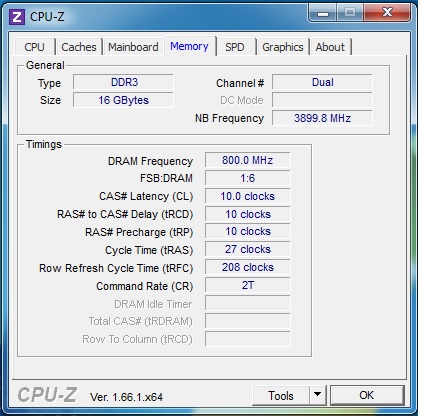Click Command Rate value 2T
This screenshot has width=421, height=419.
tap(248, 285)
